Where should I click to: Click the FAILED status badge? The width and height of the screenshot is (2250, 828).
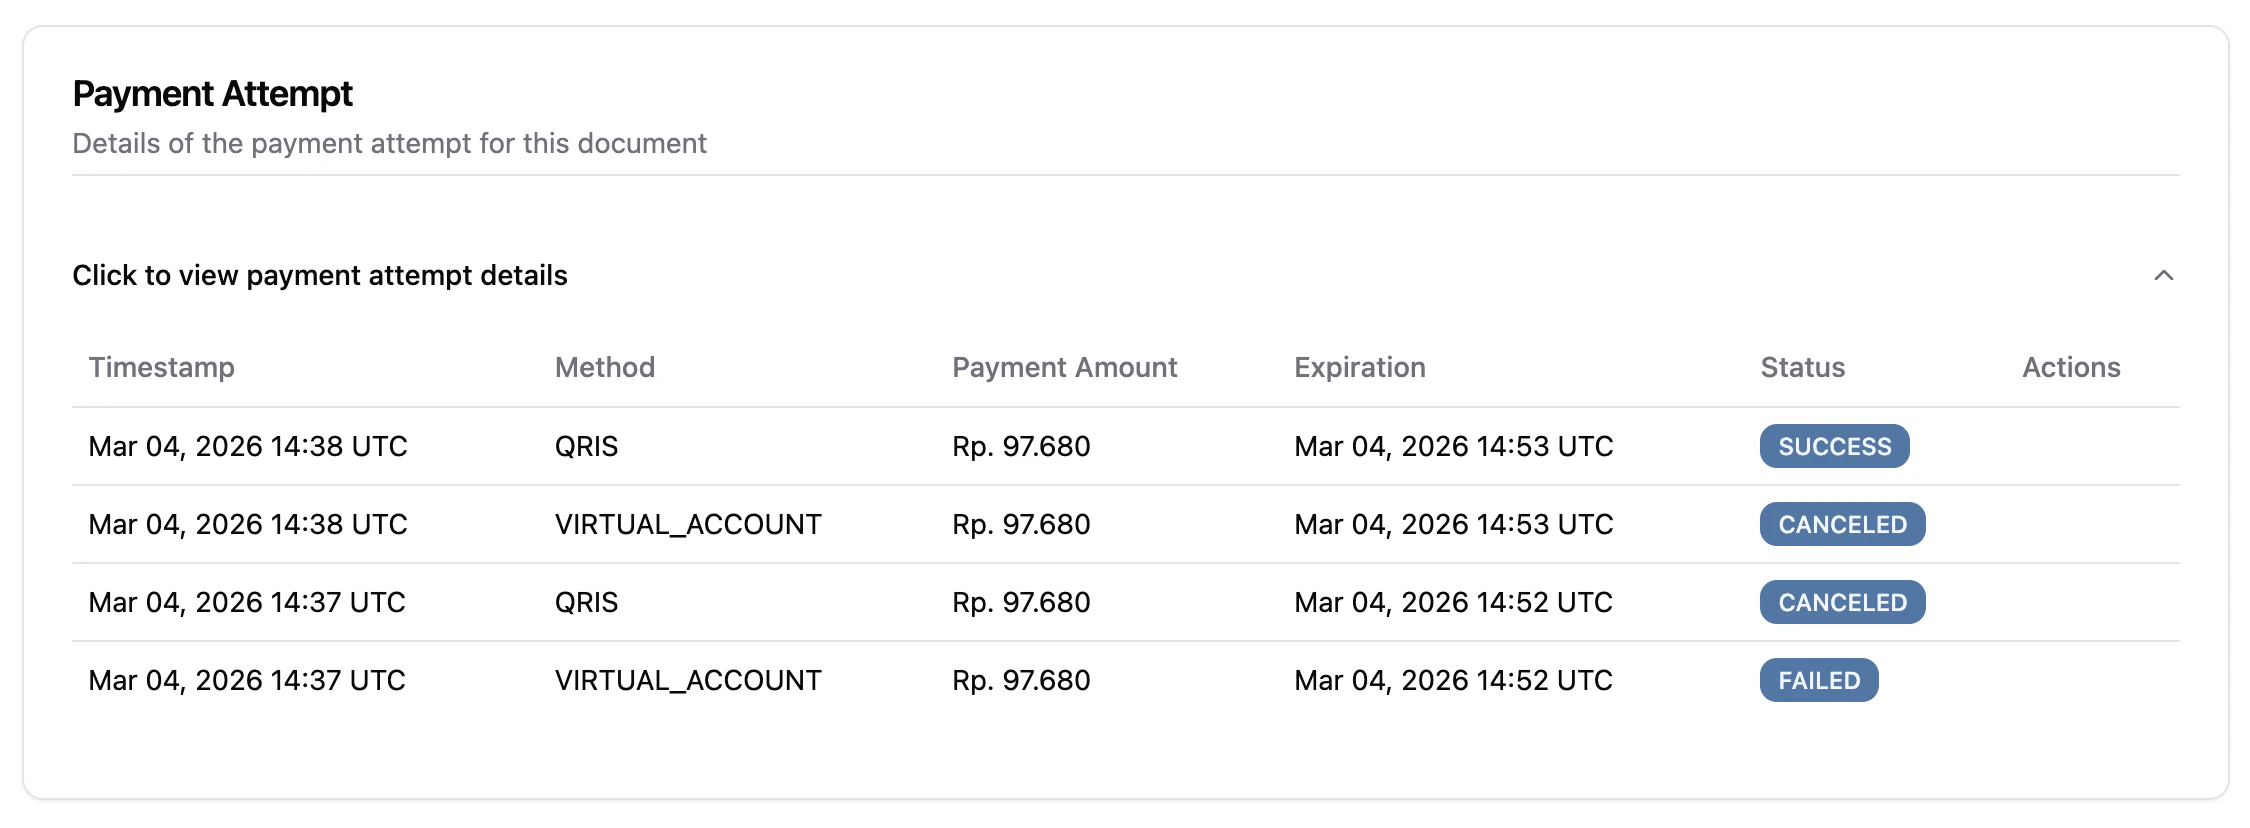1819,680
